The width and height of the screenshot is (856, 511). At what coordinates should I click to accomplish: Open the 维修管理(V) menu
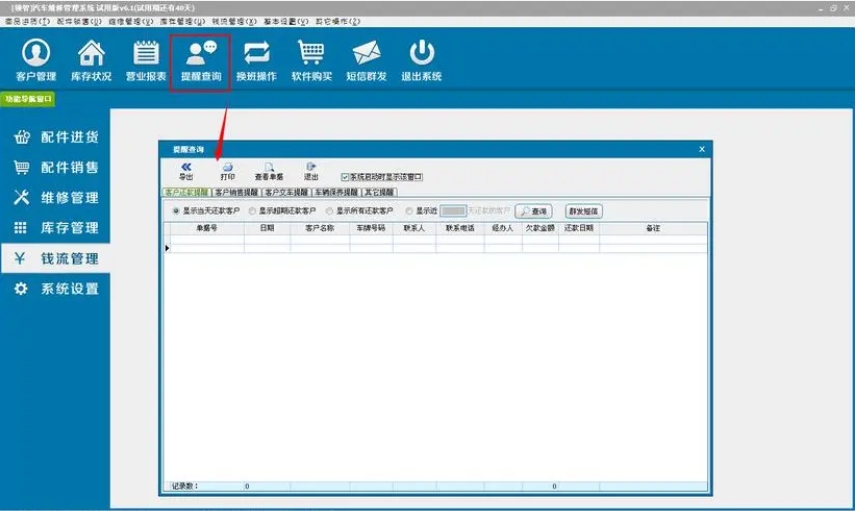tap(130, 21)
